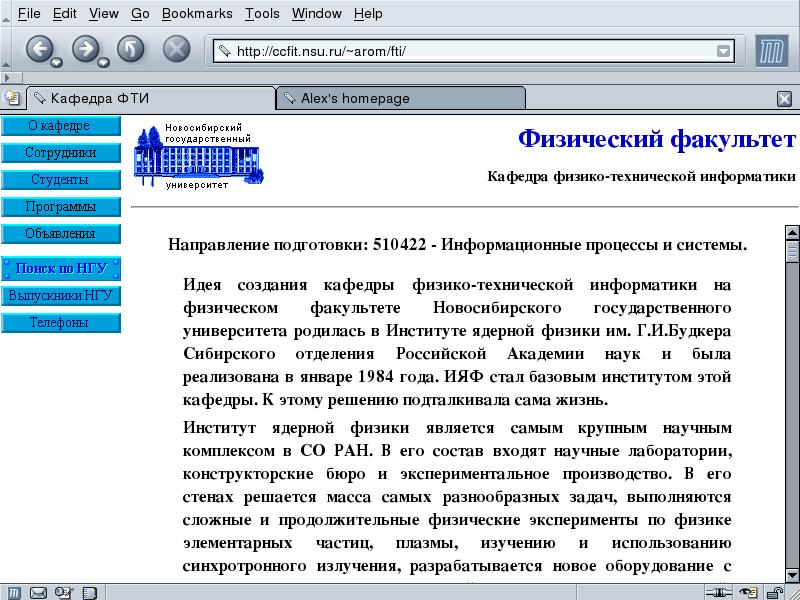Screen dimensions: 800x600
Task: Open the Help menu
Action: [x=368, y=13]
